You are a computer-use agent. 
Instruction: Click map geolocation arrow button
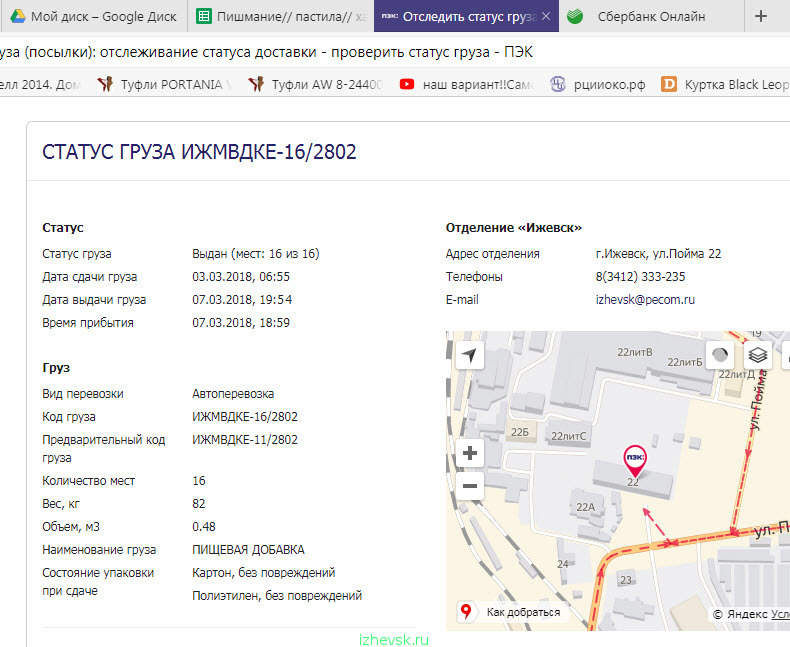[470, 355]
